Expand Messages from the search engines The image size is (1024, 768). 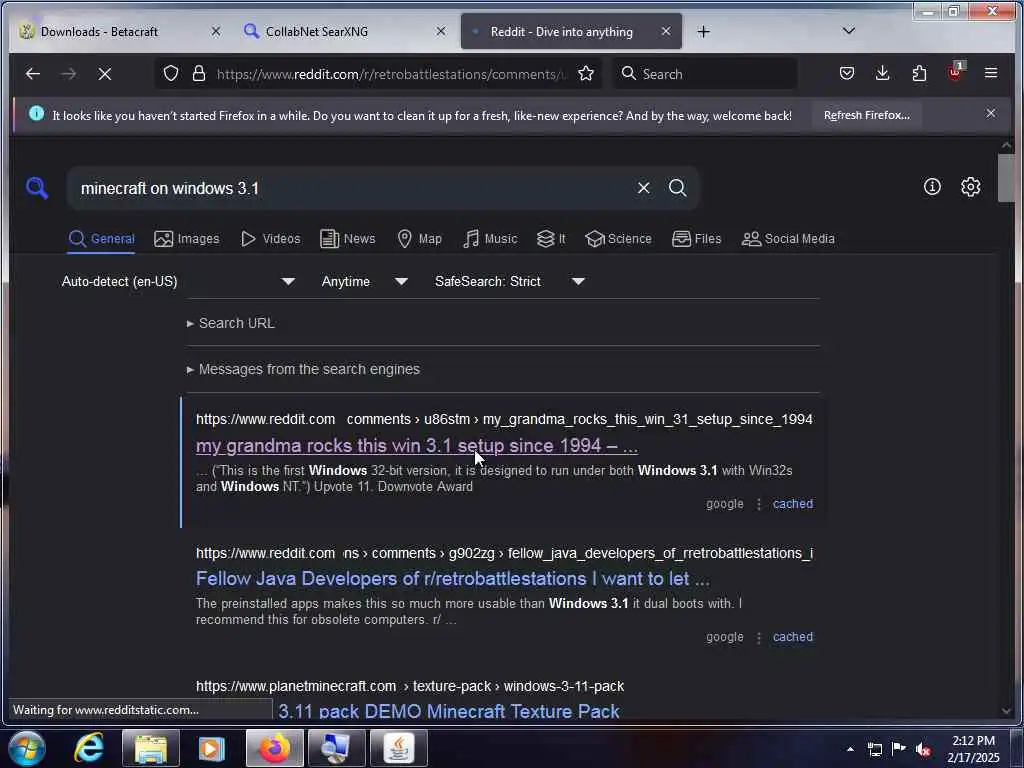[303, 369]
